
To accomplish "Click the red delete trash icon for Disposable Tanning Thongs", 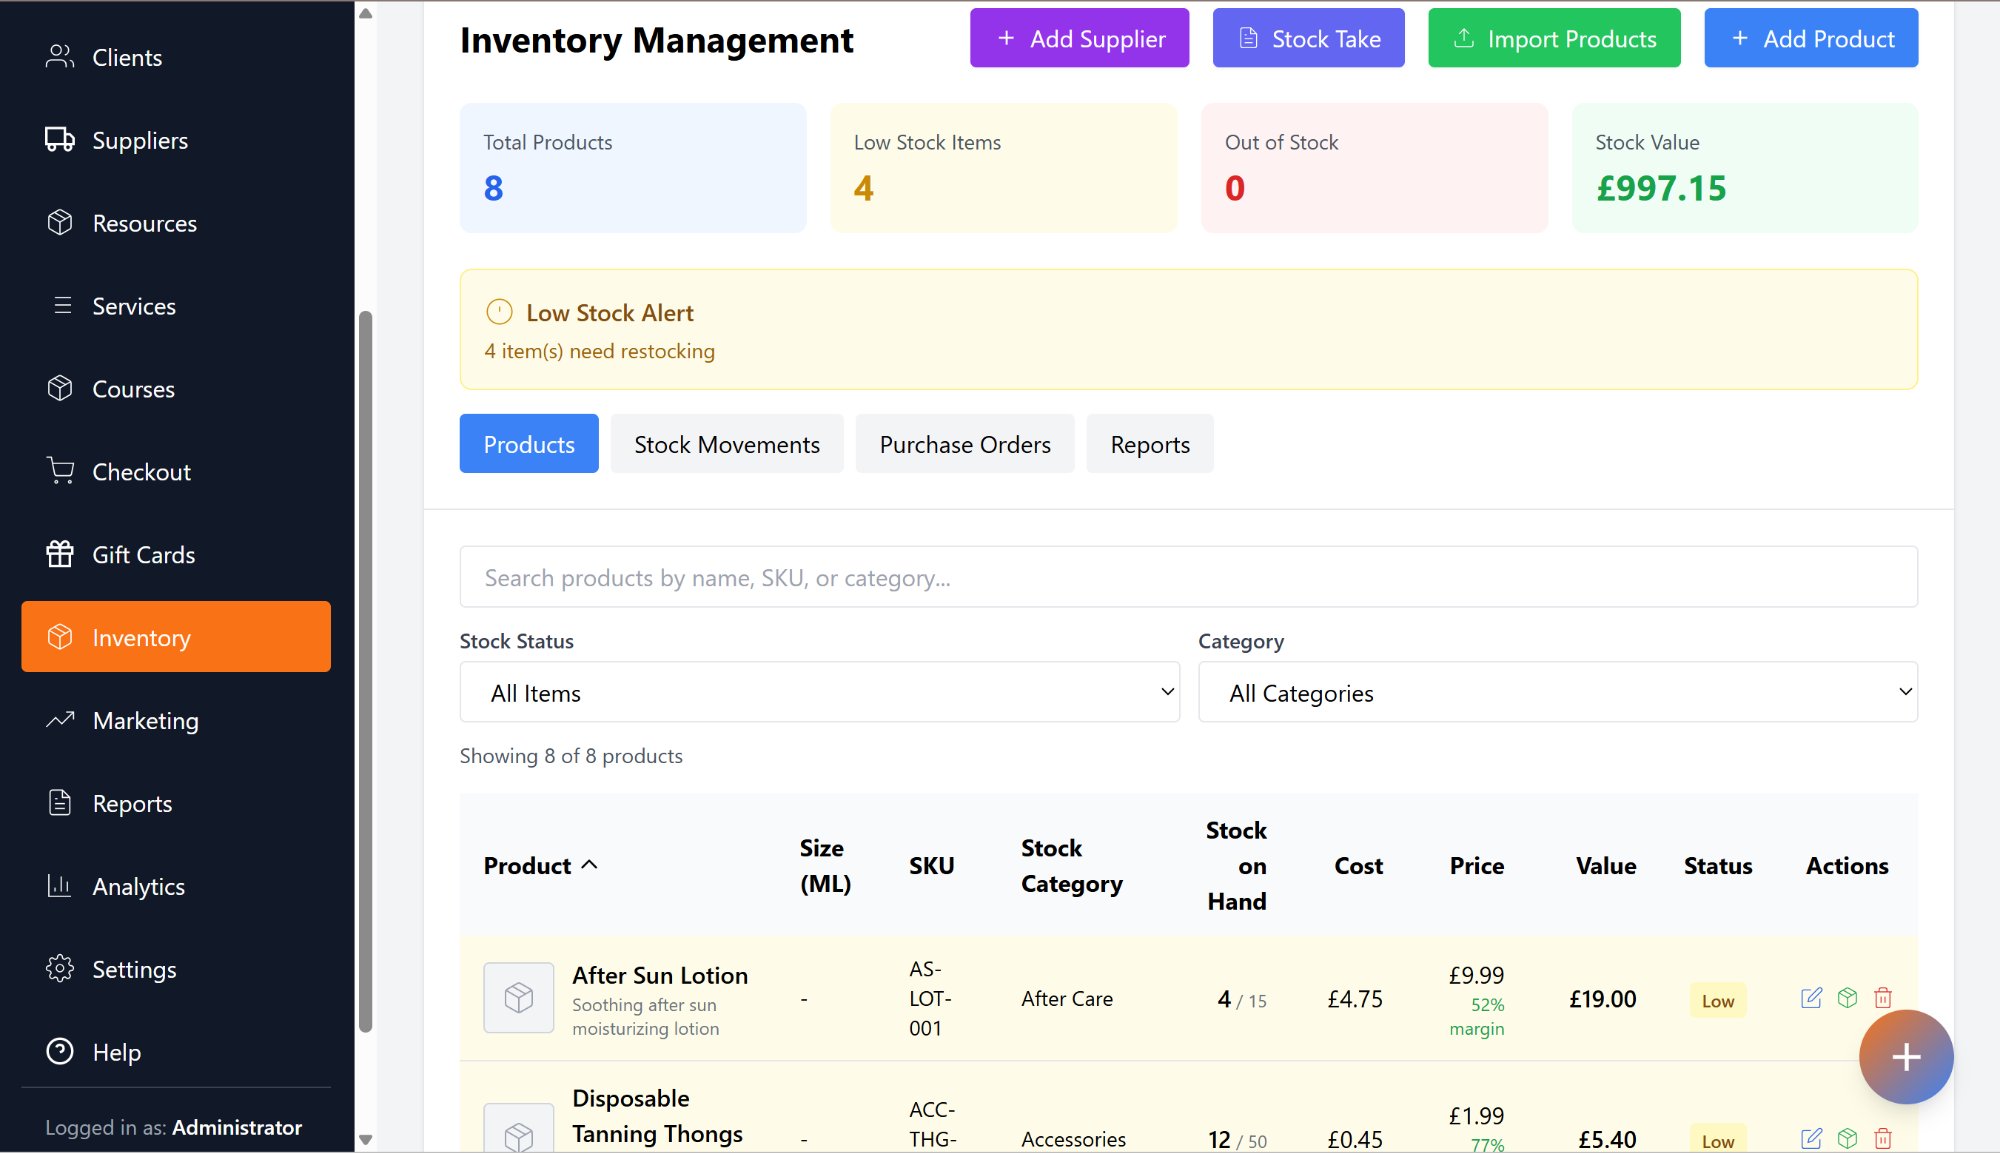I will [x=1883, y=1138].
